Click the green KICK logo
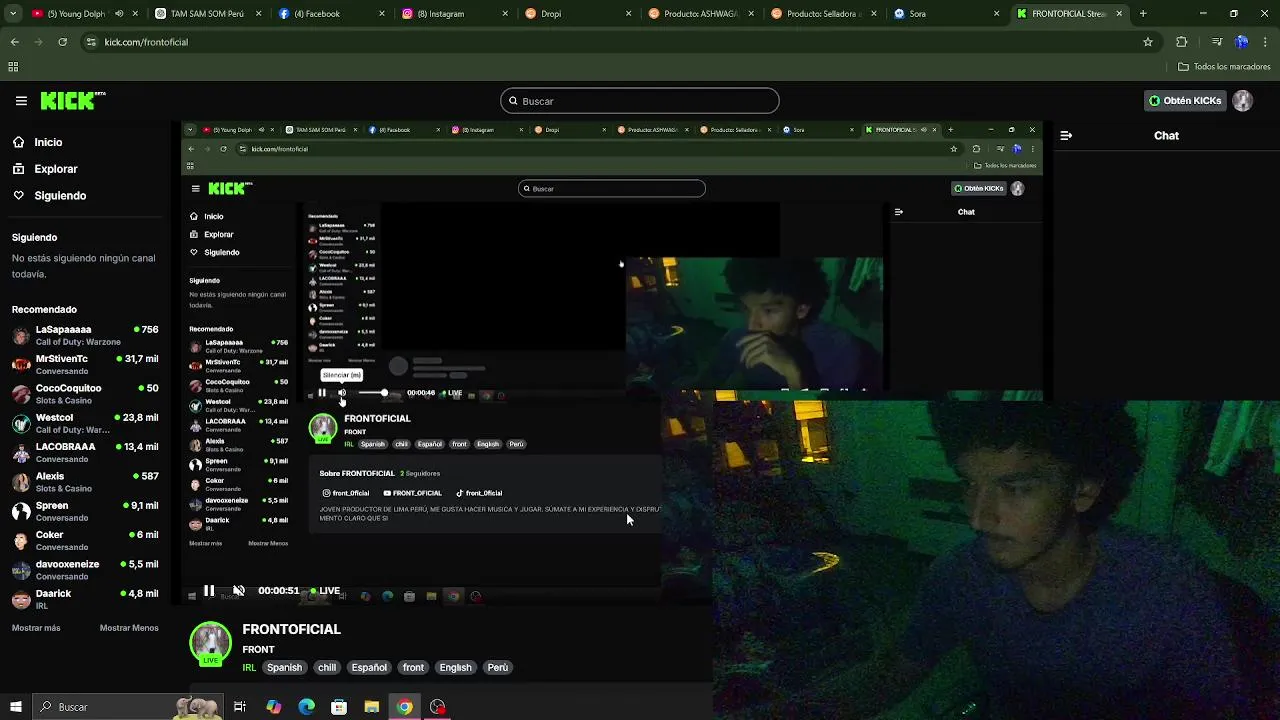This screenshot has width=1280, height=720. point(73,101)
